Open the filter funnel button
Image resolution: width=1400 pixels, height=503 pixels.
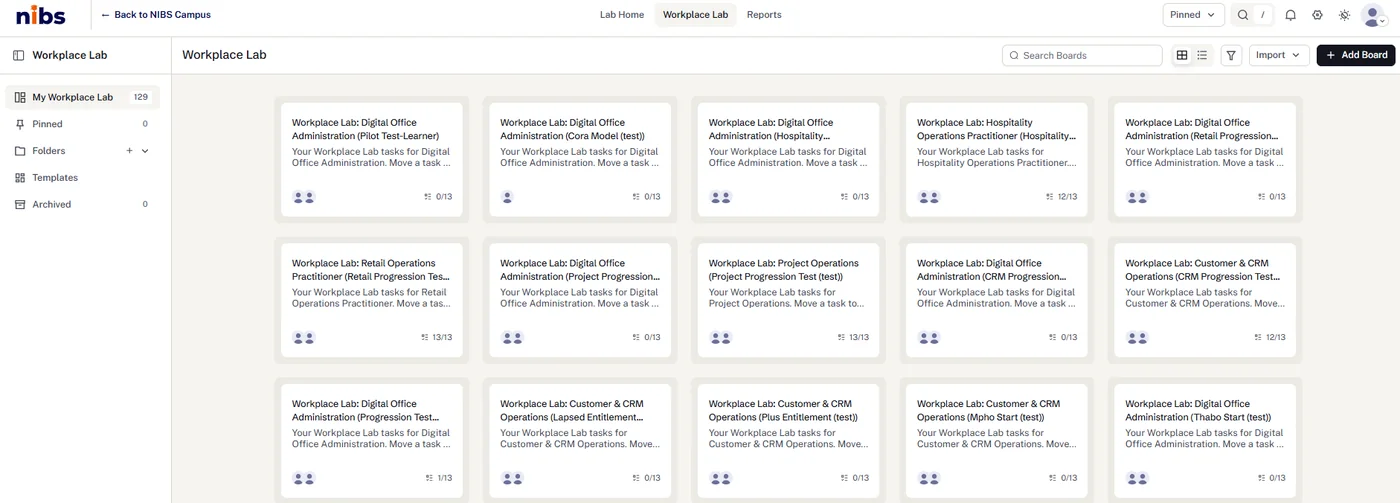click(1231, 55)
